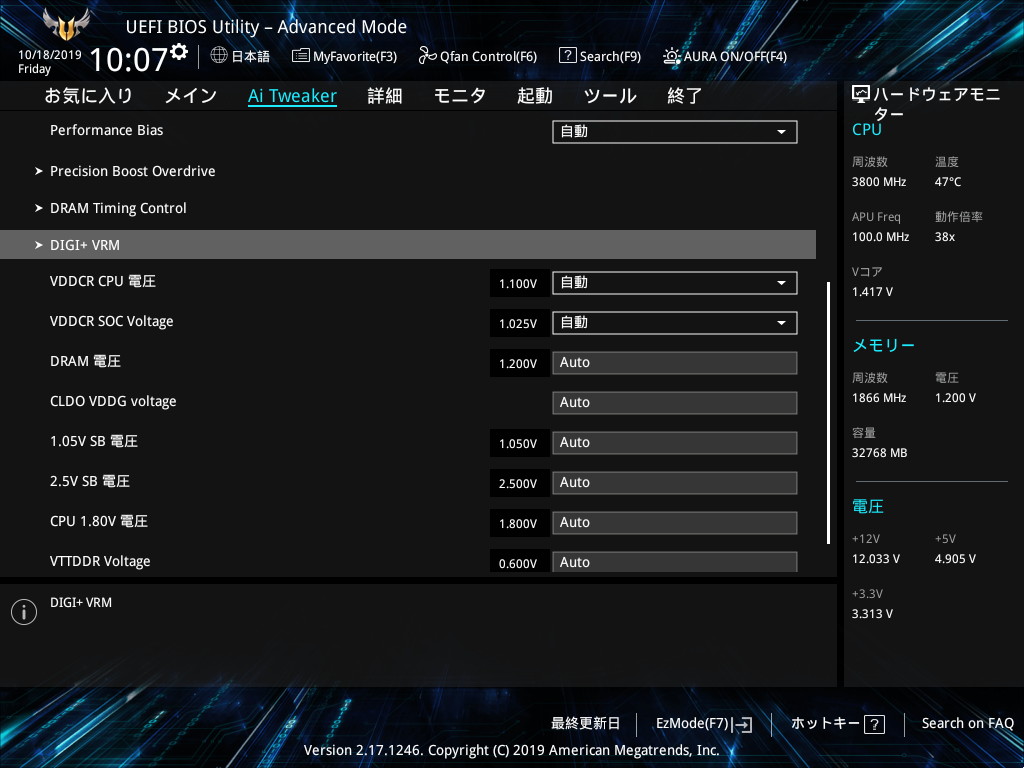The height and width of the screenshot is (768, 1024).
Task: Click the 12.033 V reading
Action: [x=876, y=559]
